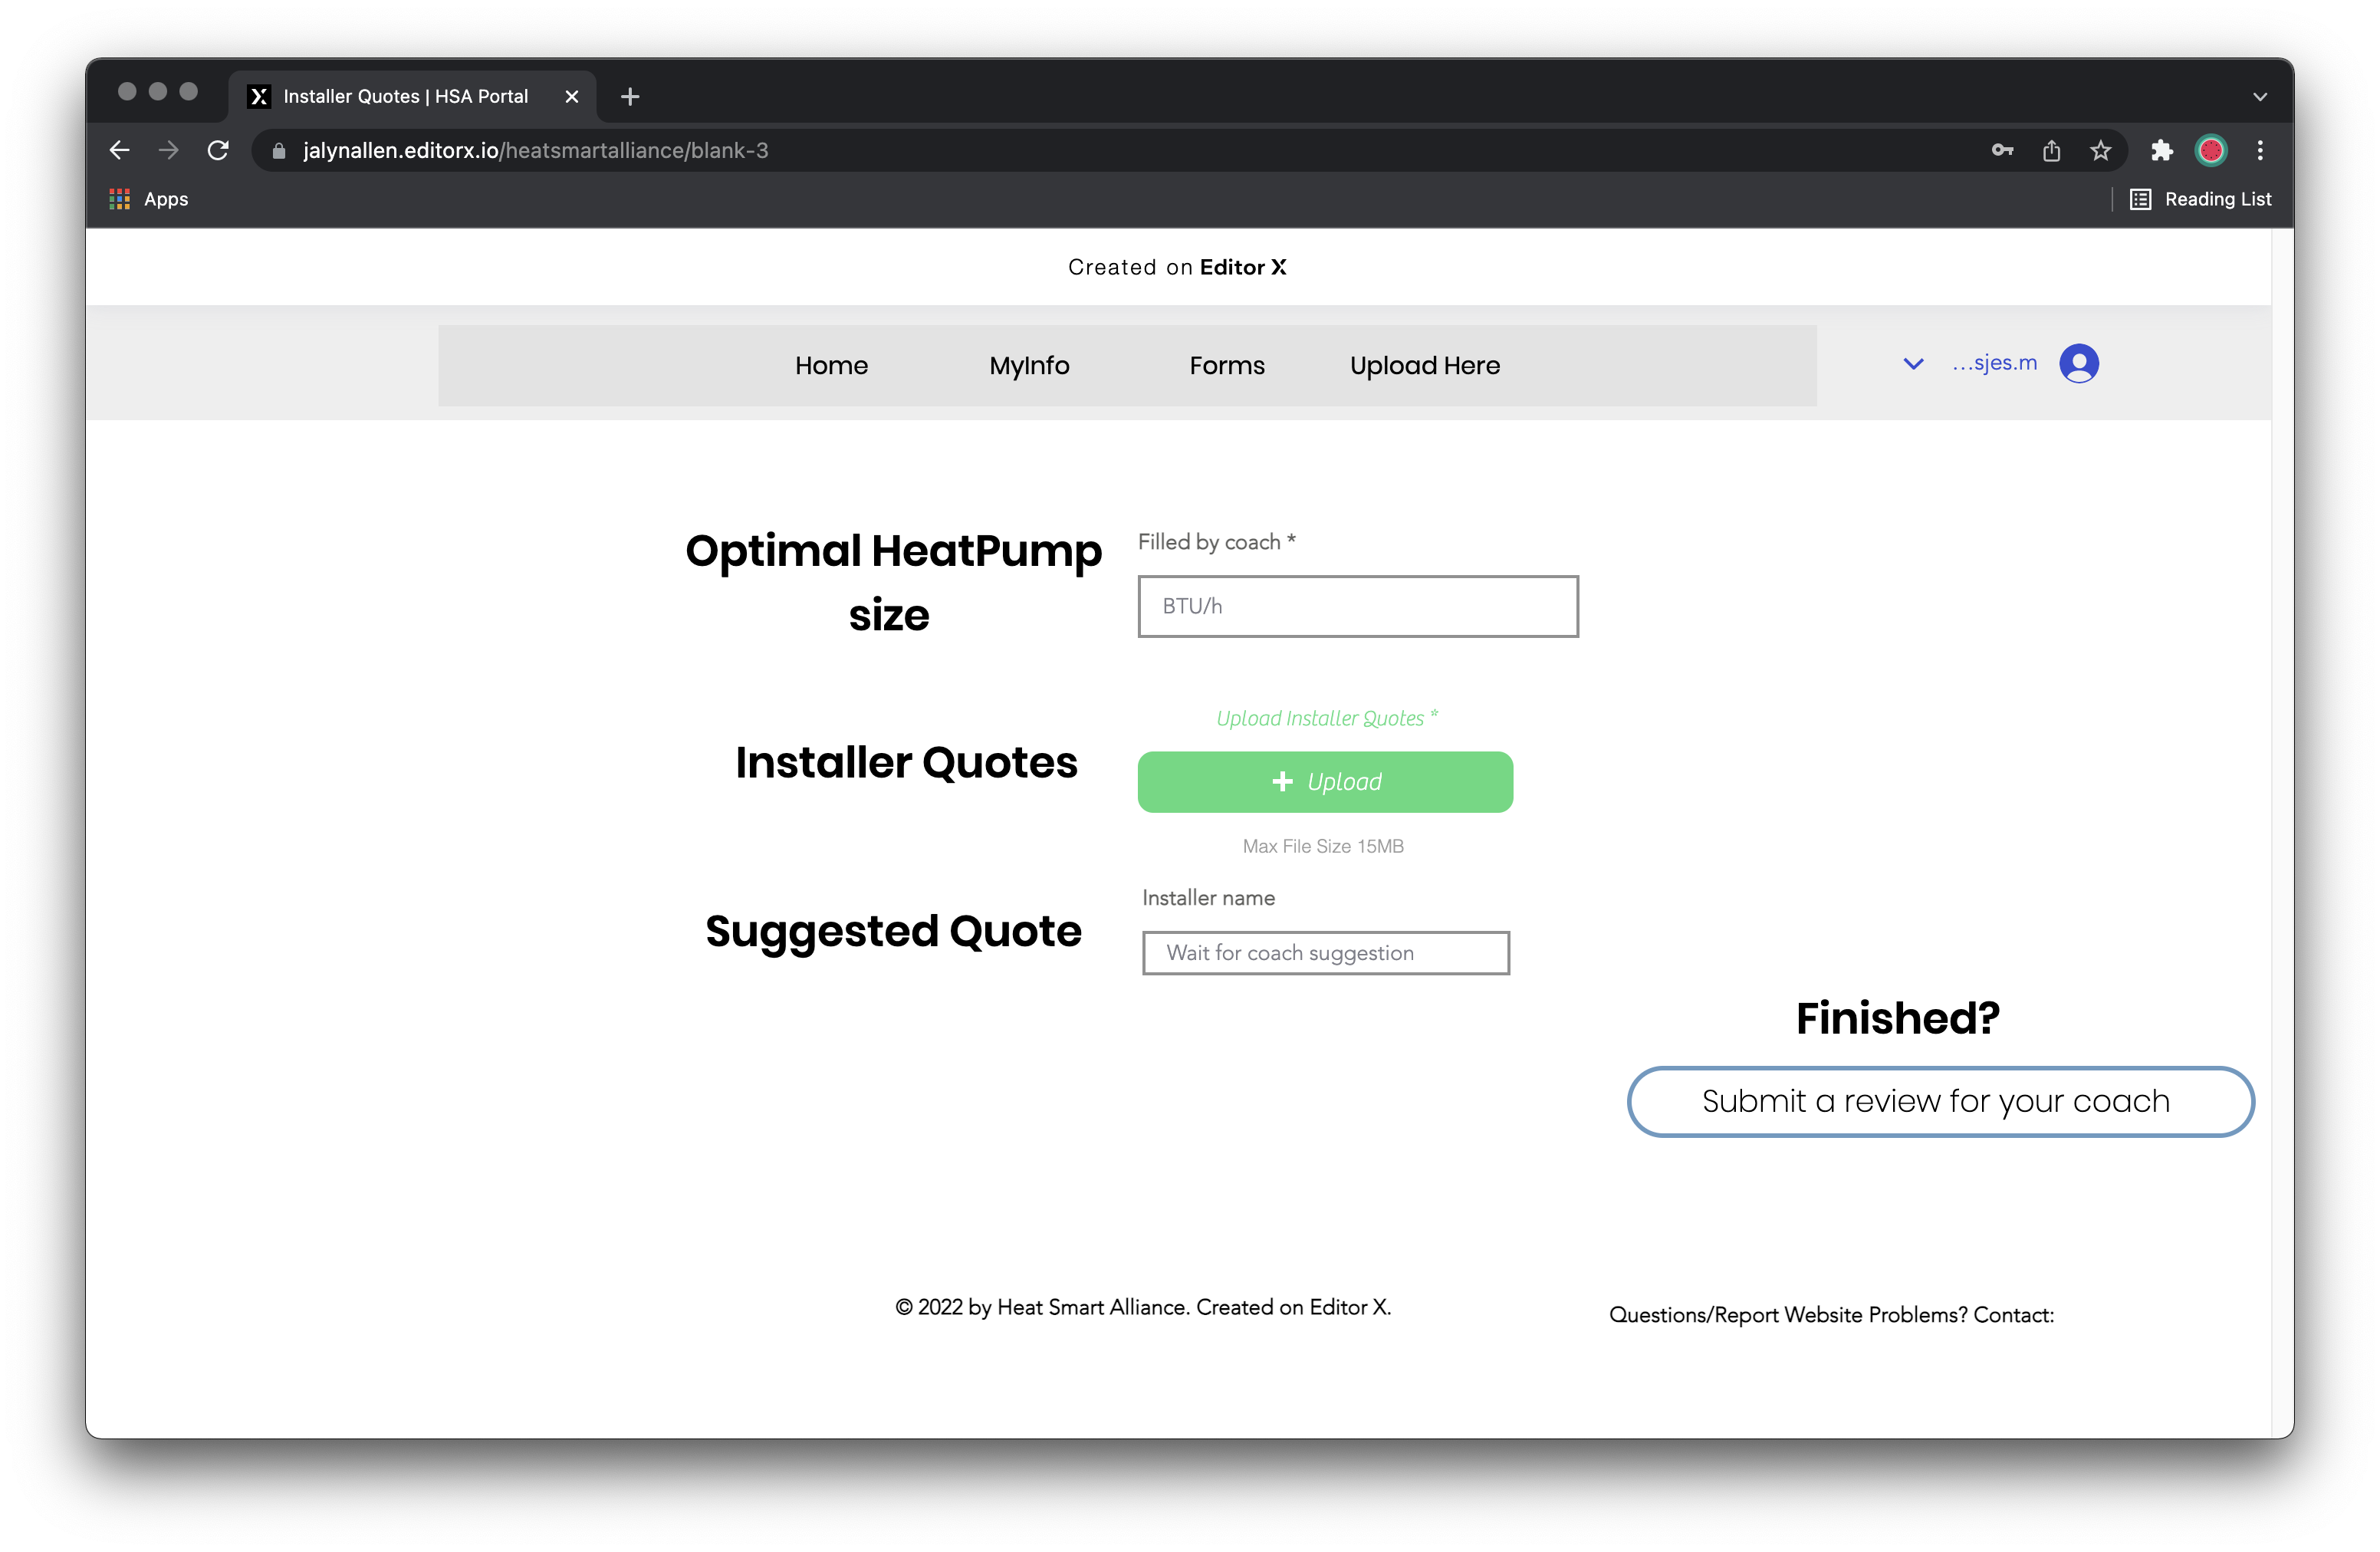Click the BTU/h input field
Image resolution: width=2380 pixels, height=1552 pixels.
coord(1357,606)
